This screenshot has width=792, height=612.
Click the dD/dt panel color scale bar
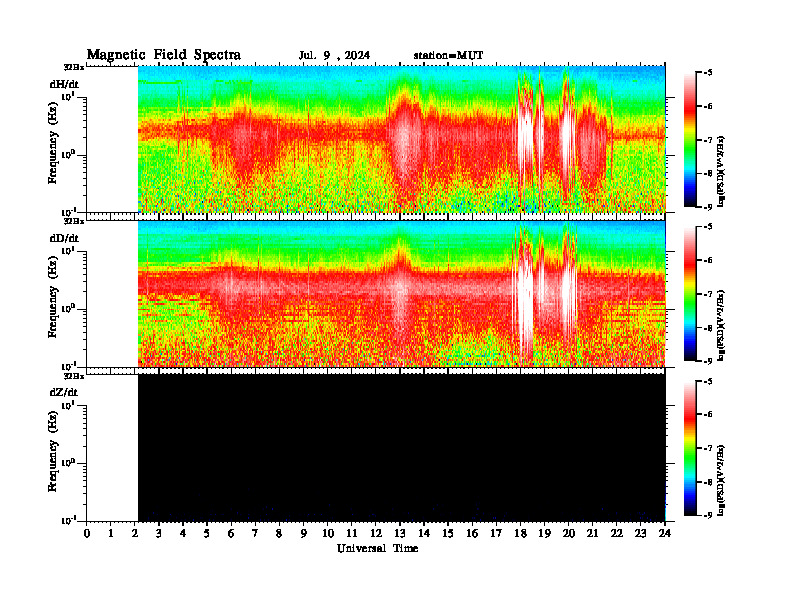690,293
